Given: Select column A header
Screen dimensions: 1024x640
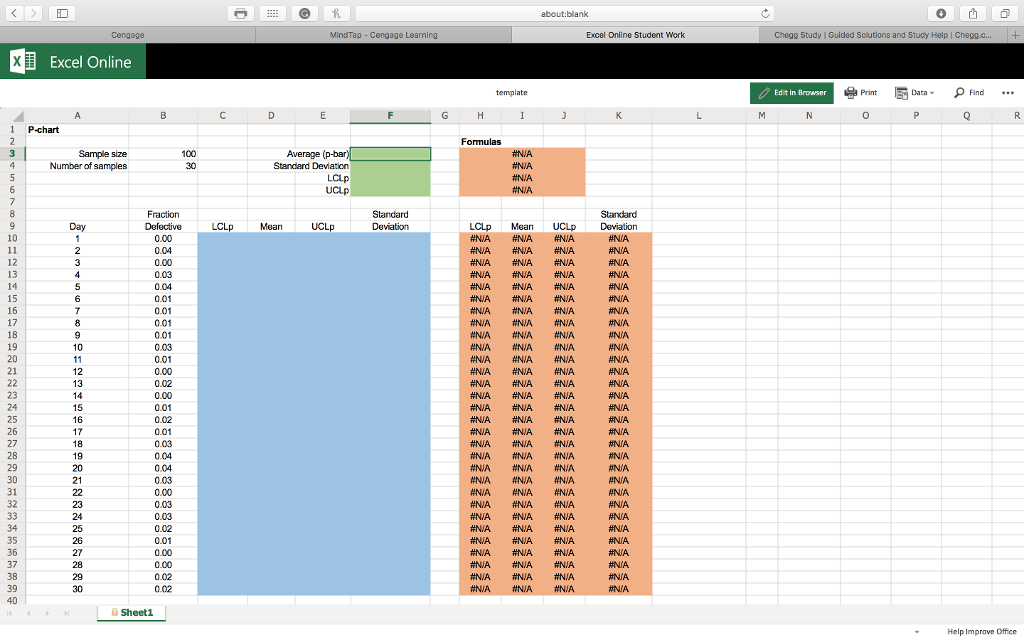Looking at the screenshot, I should [77, 116].
